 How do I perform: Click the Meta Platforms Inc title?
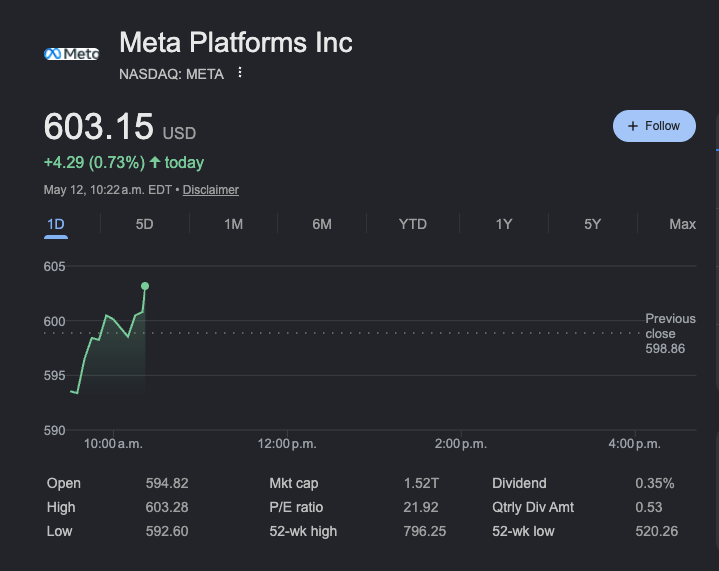point(236,43)
